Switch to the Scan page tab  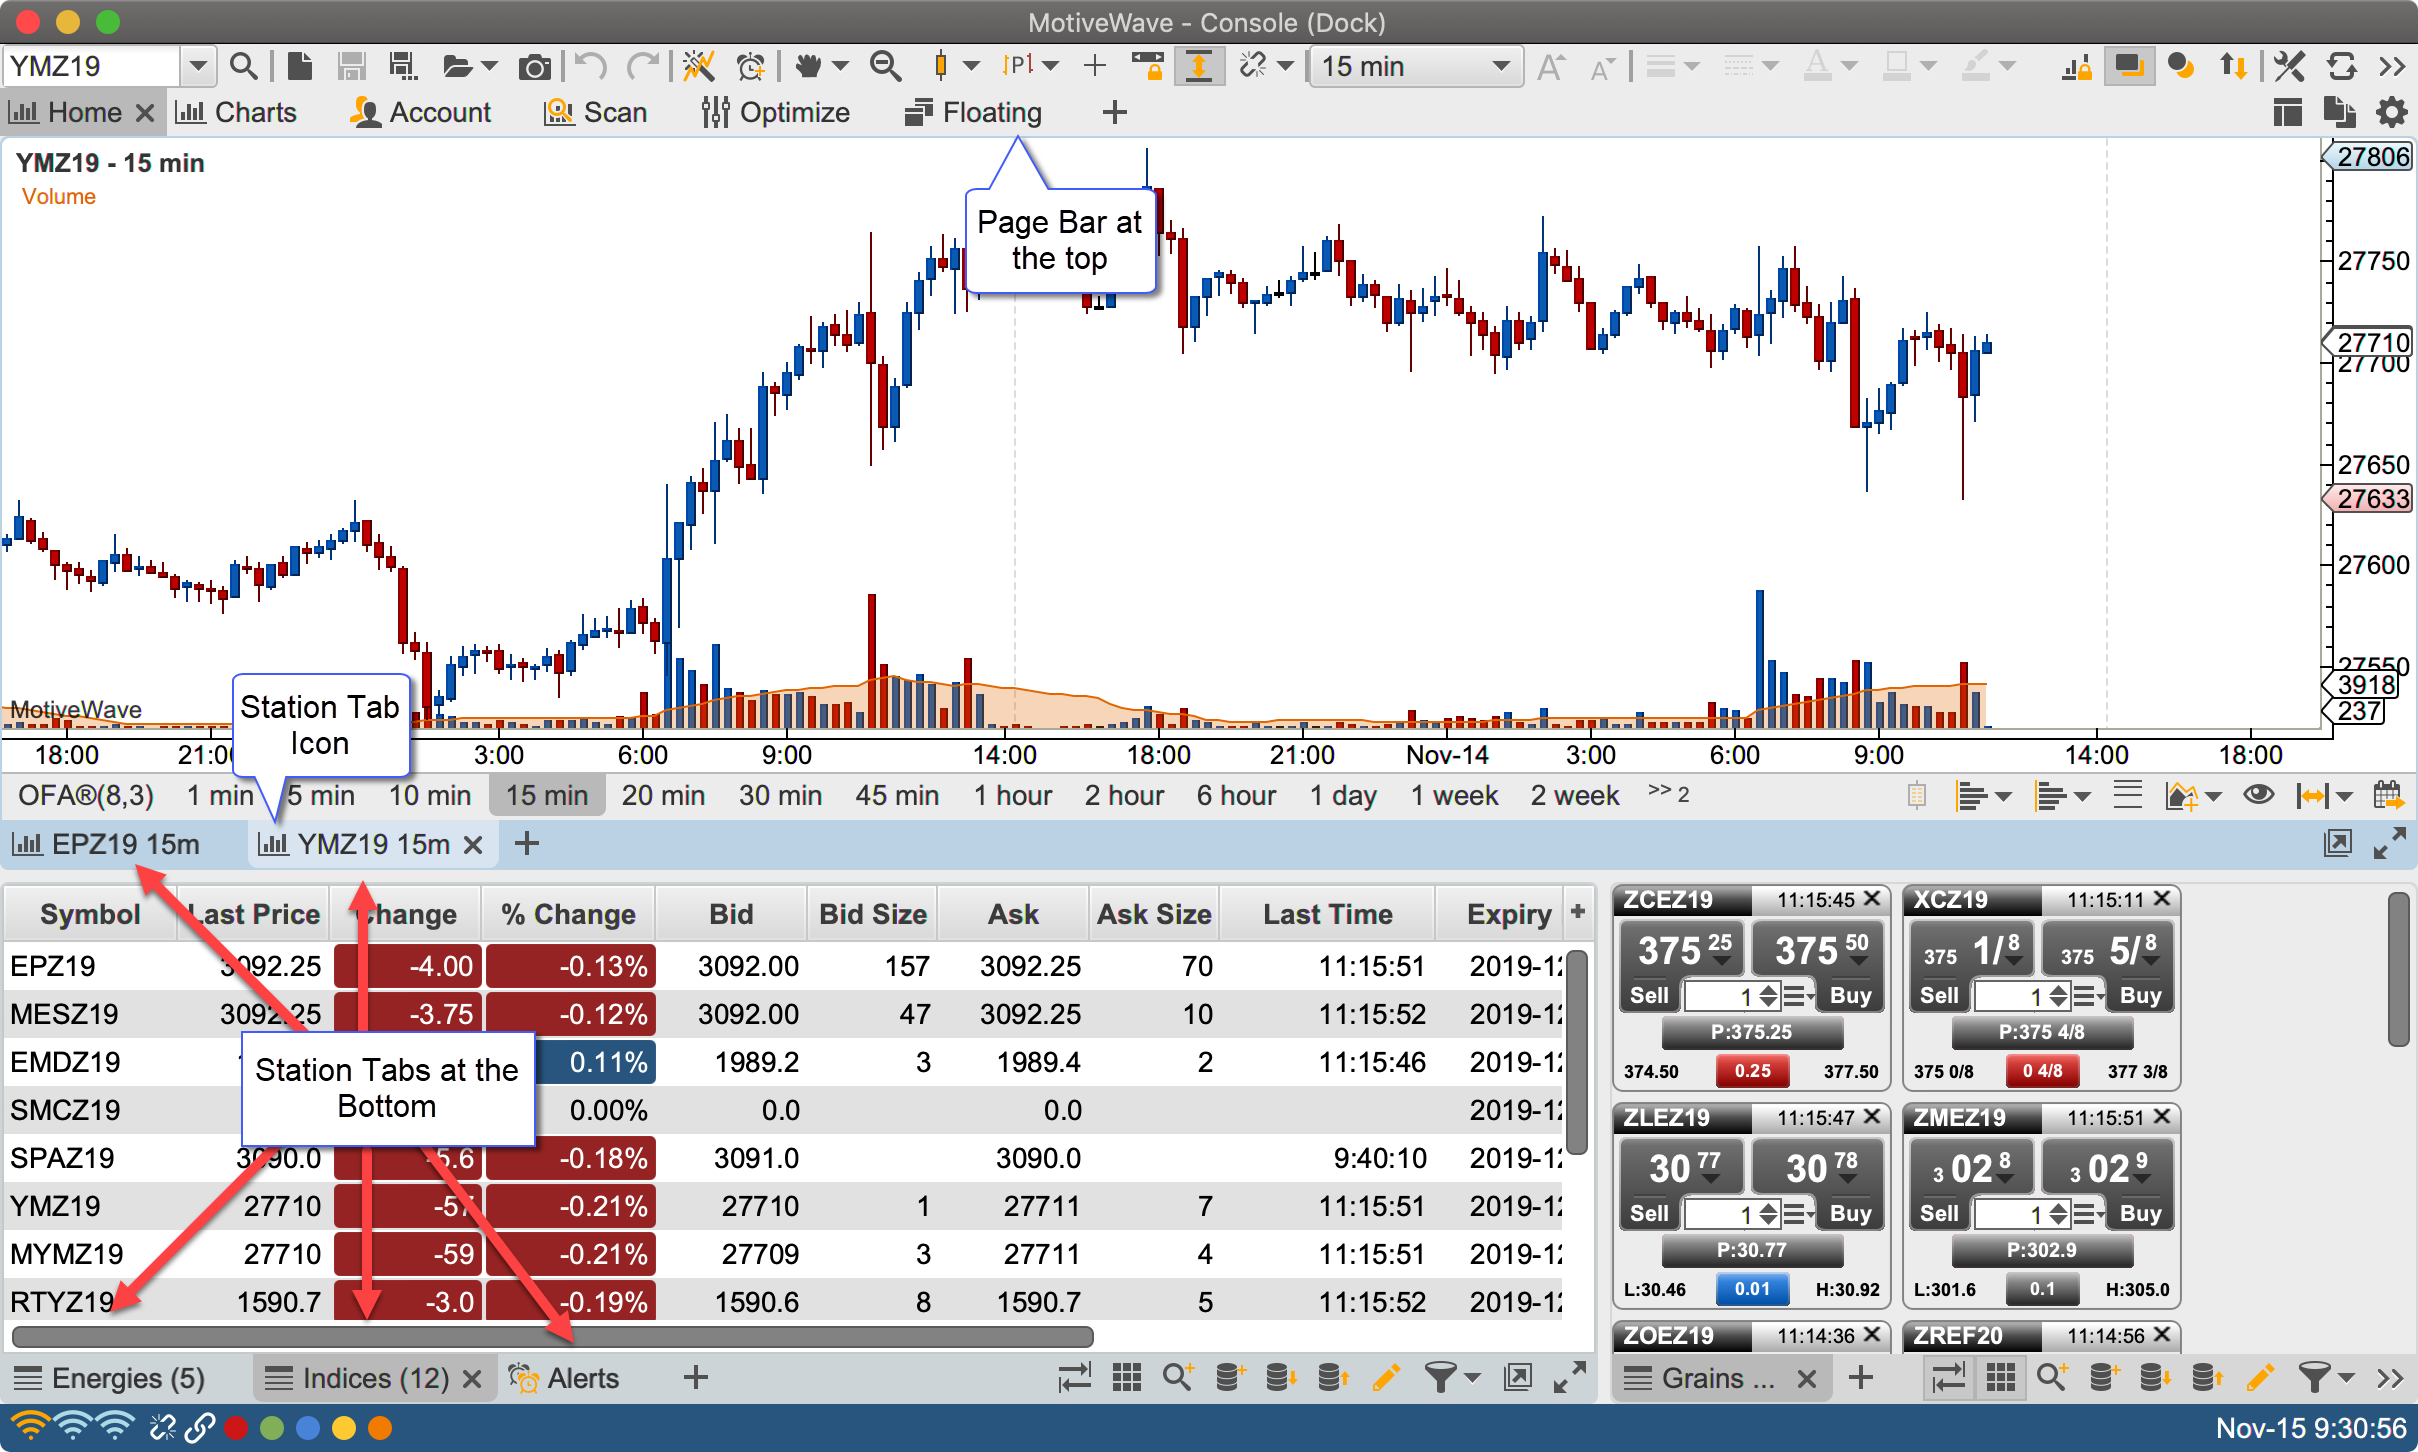596,112
